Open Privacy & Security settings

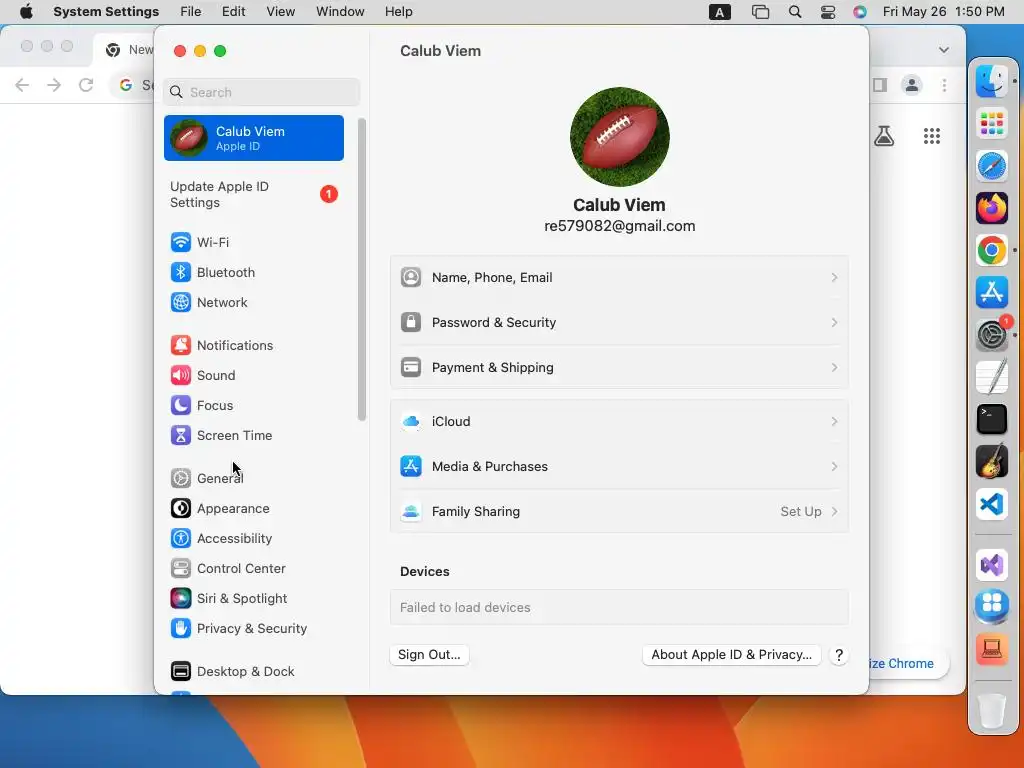[x=238, y=629]
